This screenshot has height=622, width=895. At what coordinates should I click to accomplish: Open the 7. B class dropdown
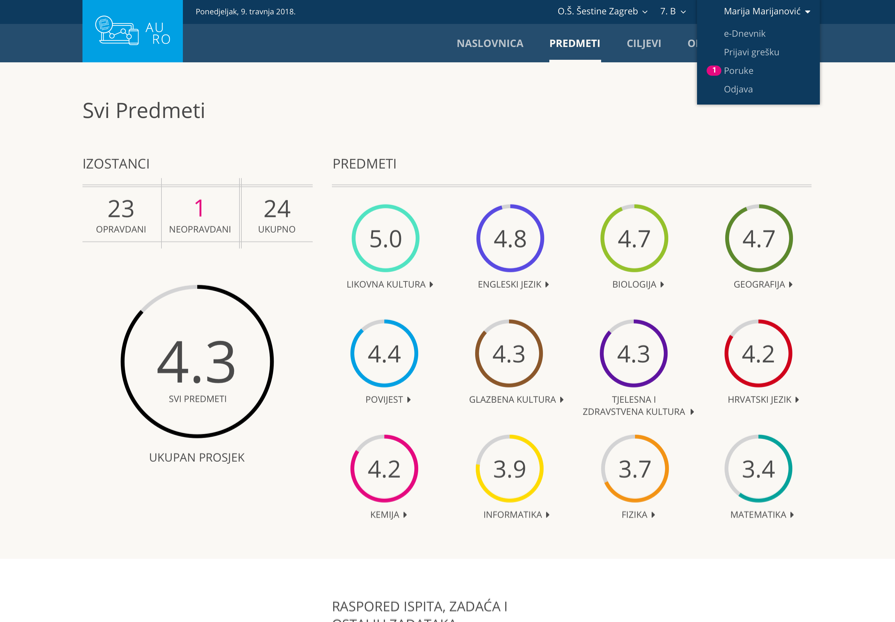click(x=672, y=11)
